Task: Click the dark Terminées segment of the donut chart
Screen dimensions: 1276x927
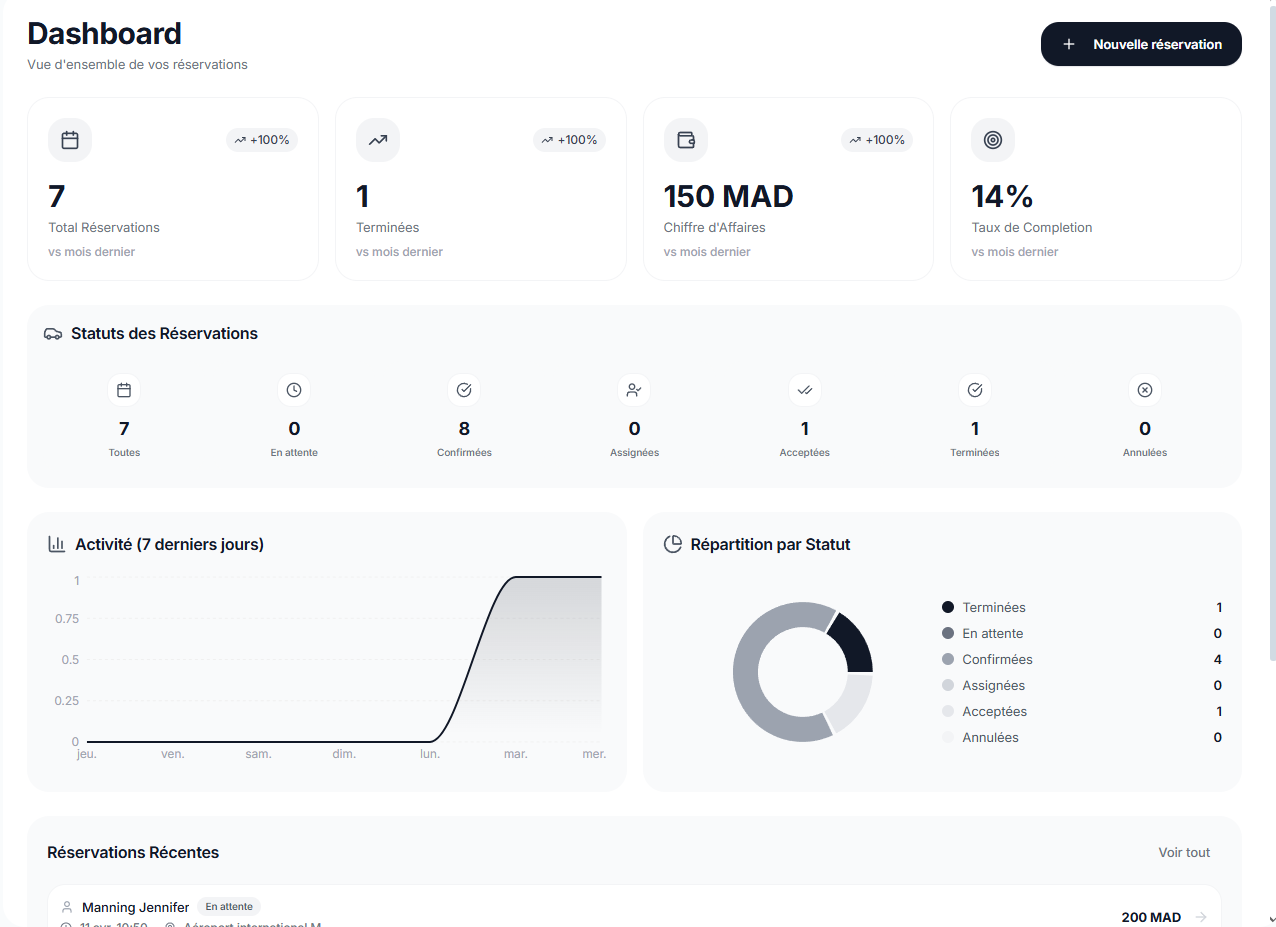Action: [x=853, y=643]
